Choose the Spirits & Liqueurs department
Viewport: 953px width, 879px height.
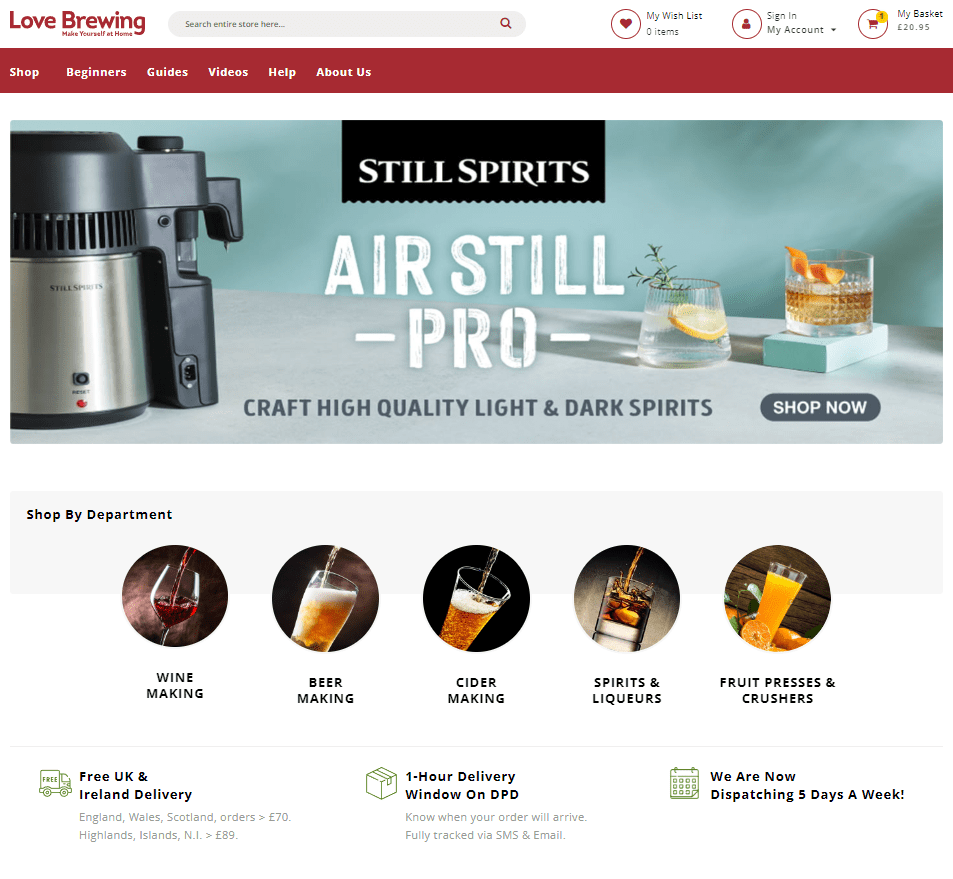[x=627, y=690]
